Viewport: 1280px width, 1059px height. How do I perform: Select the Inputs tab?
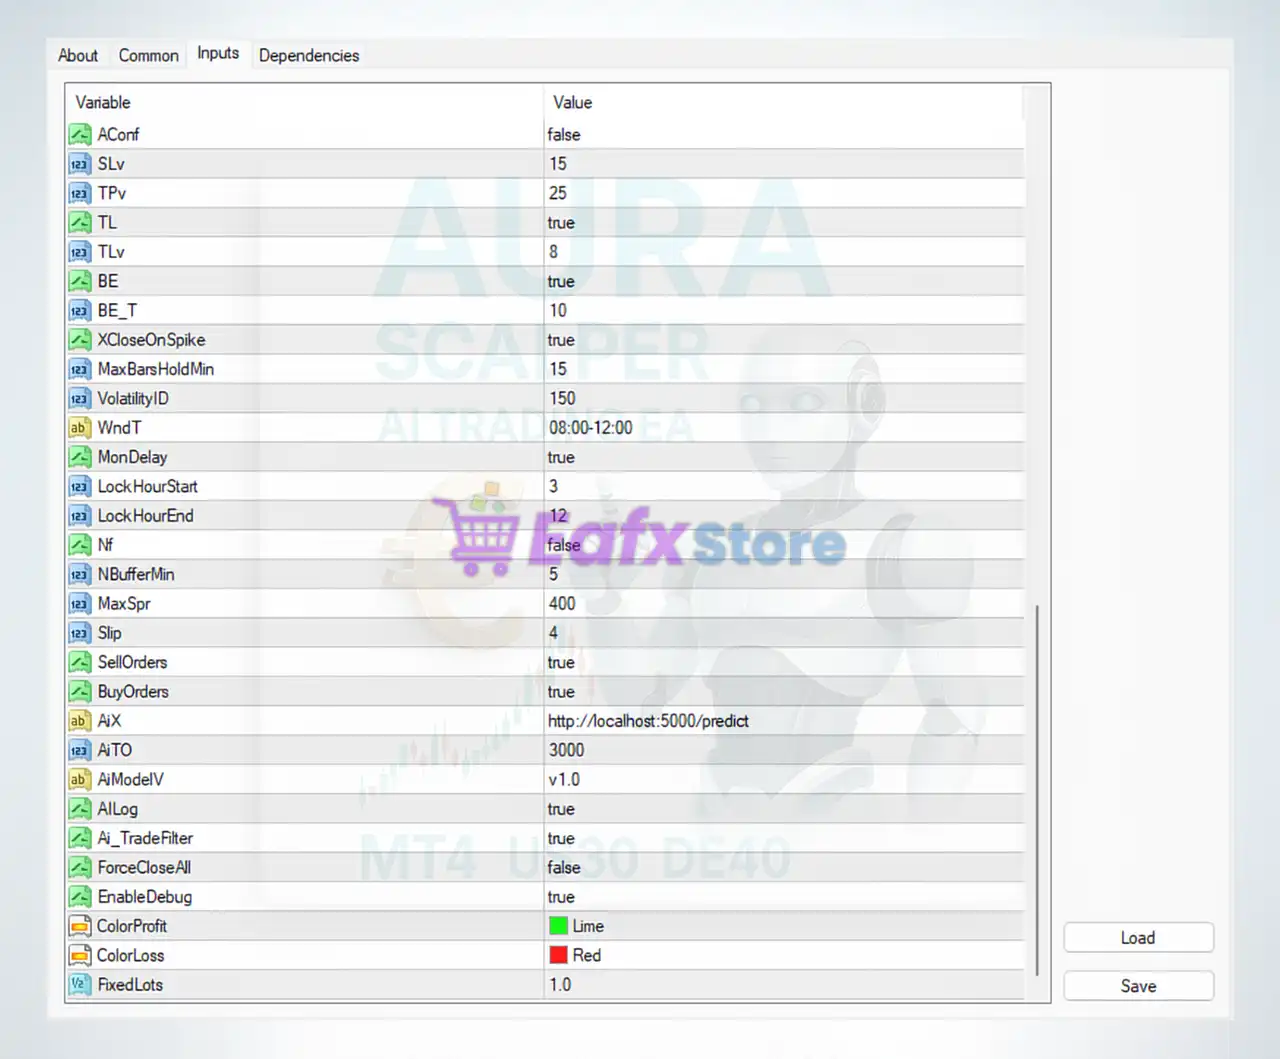coord(218,54)
